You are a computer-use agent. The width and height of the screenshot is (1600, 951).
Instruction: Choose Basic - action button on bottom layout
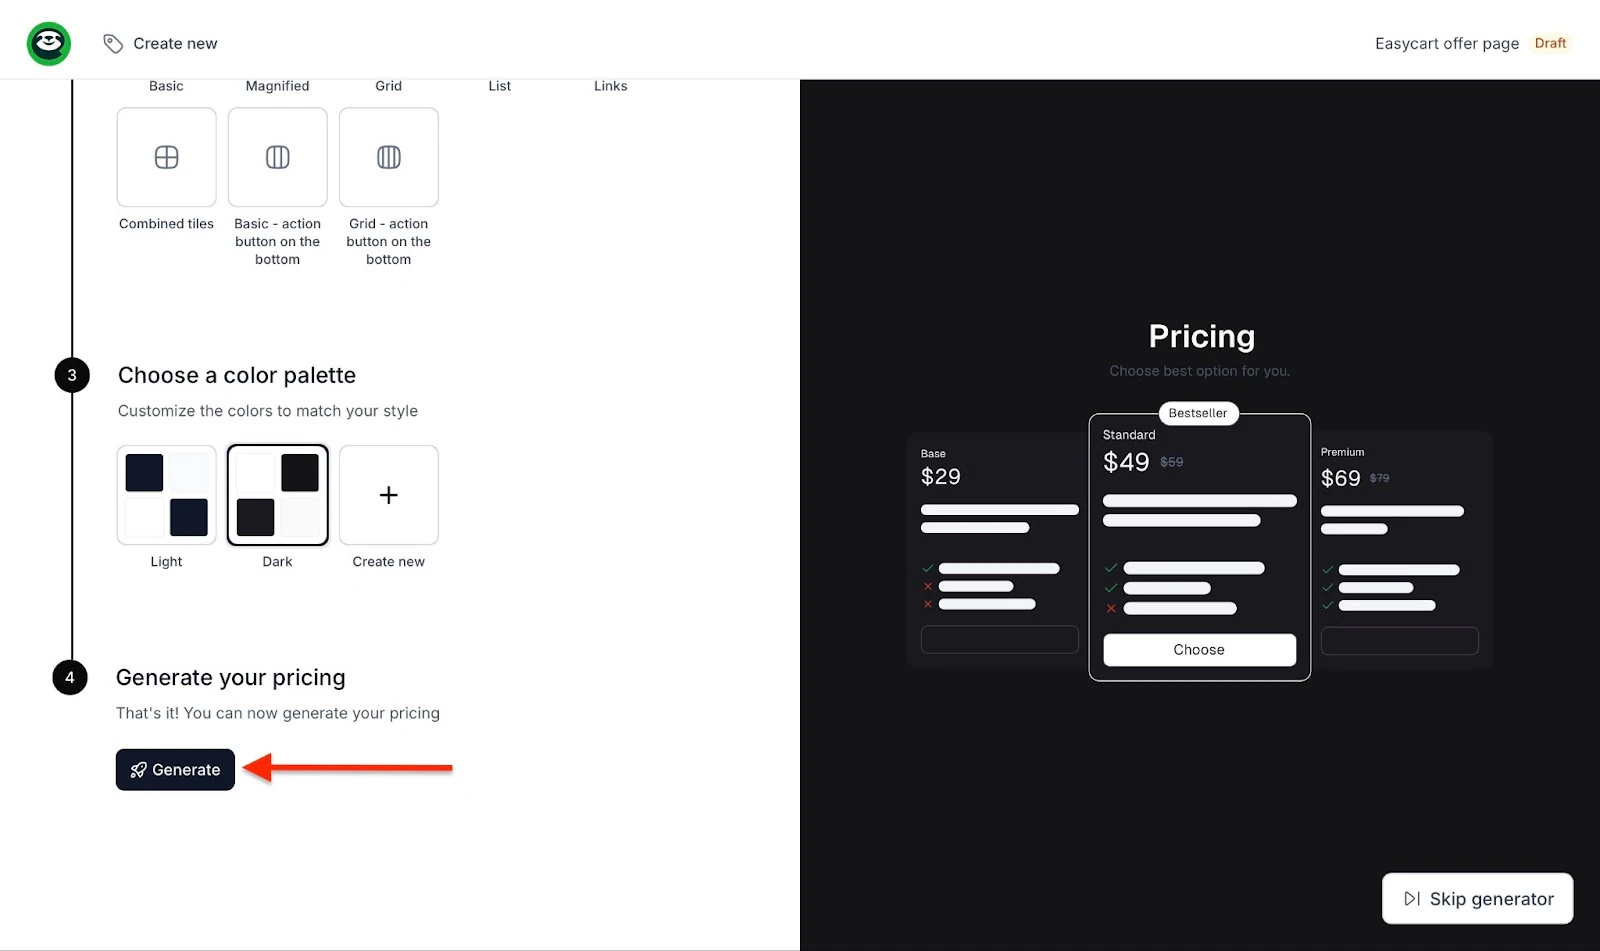point(278,157)
